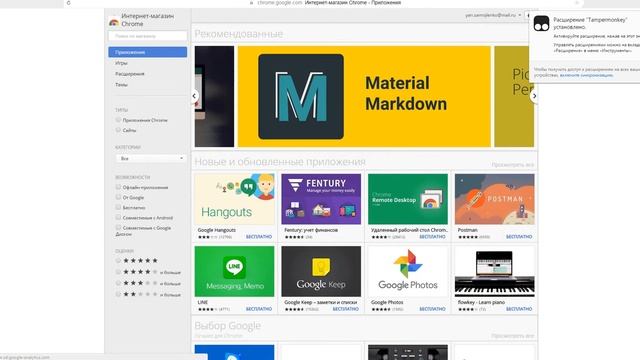
Task: Check the Офлайн-приложения checkbox
Action: pyautogui.click(x=118, y=187)
